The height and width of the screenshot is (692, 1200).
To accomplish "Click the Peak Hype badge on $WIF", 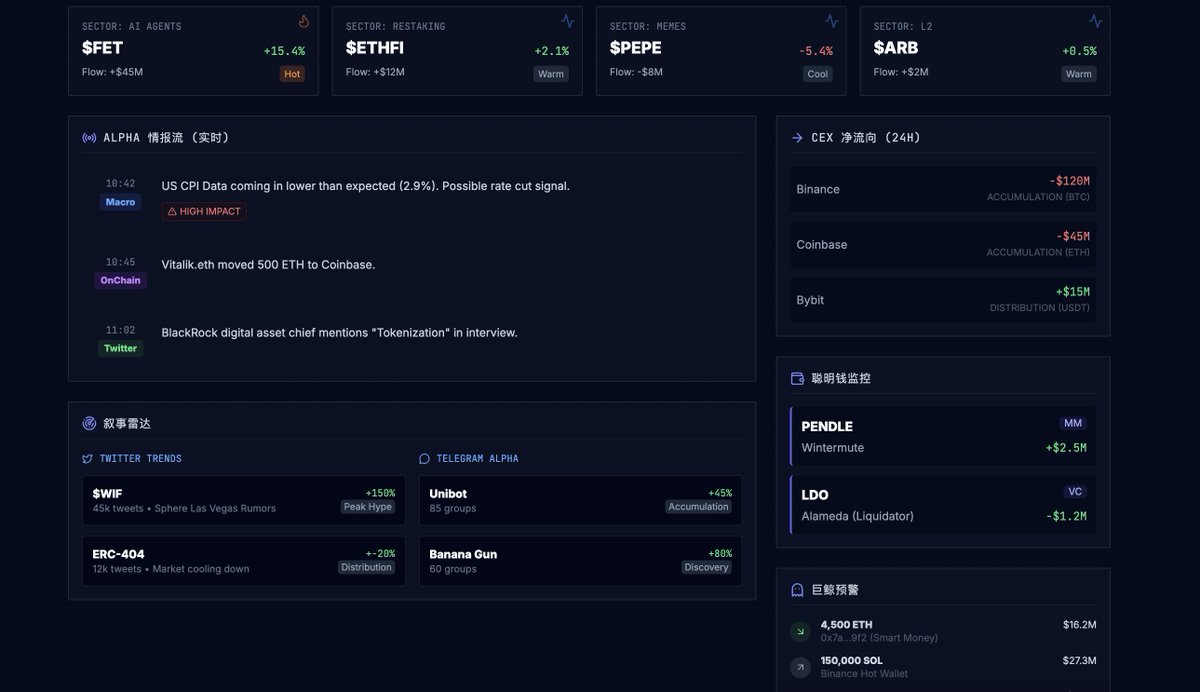I will [368, 507].
